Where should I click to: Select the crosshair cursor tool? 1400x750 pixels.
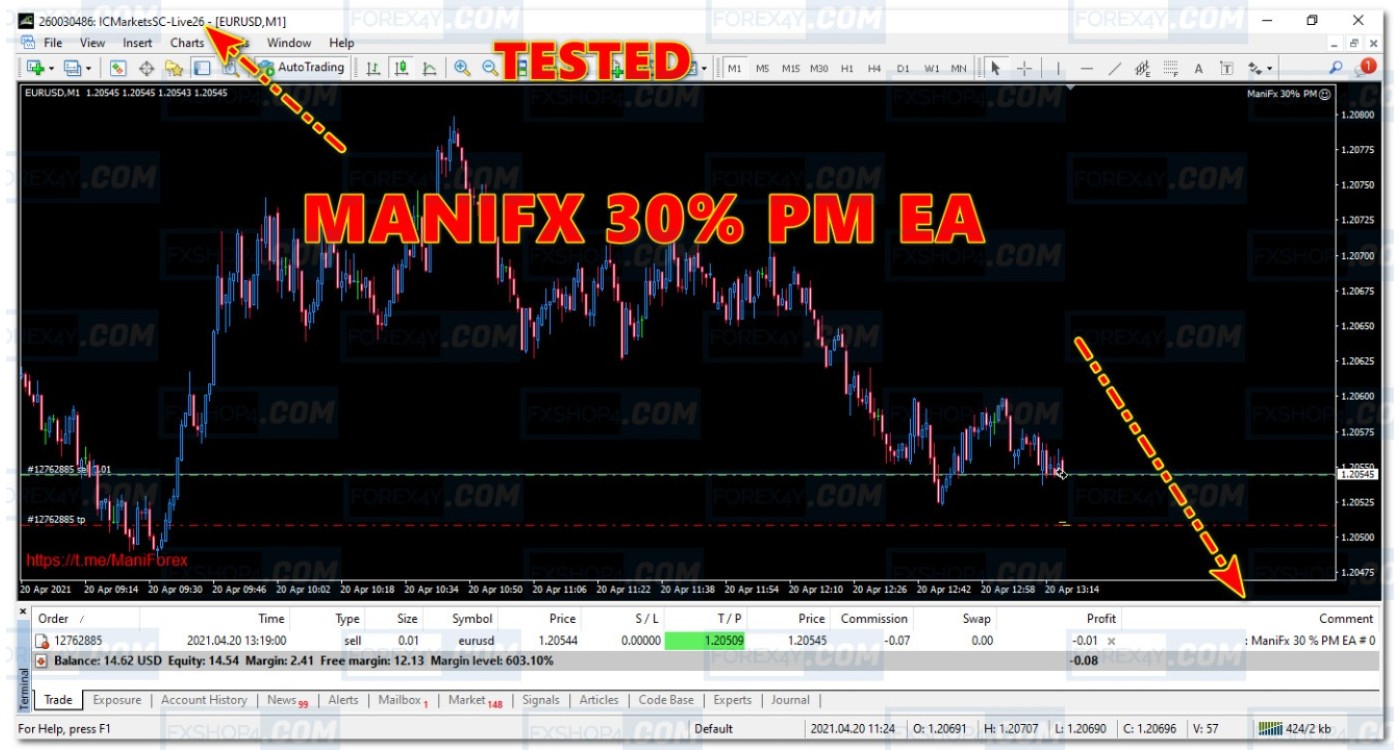pyautogui.click(x=1024, y=68)
